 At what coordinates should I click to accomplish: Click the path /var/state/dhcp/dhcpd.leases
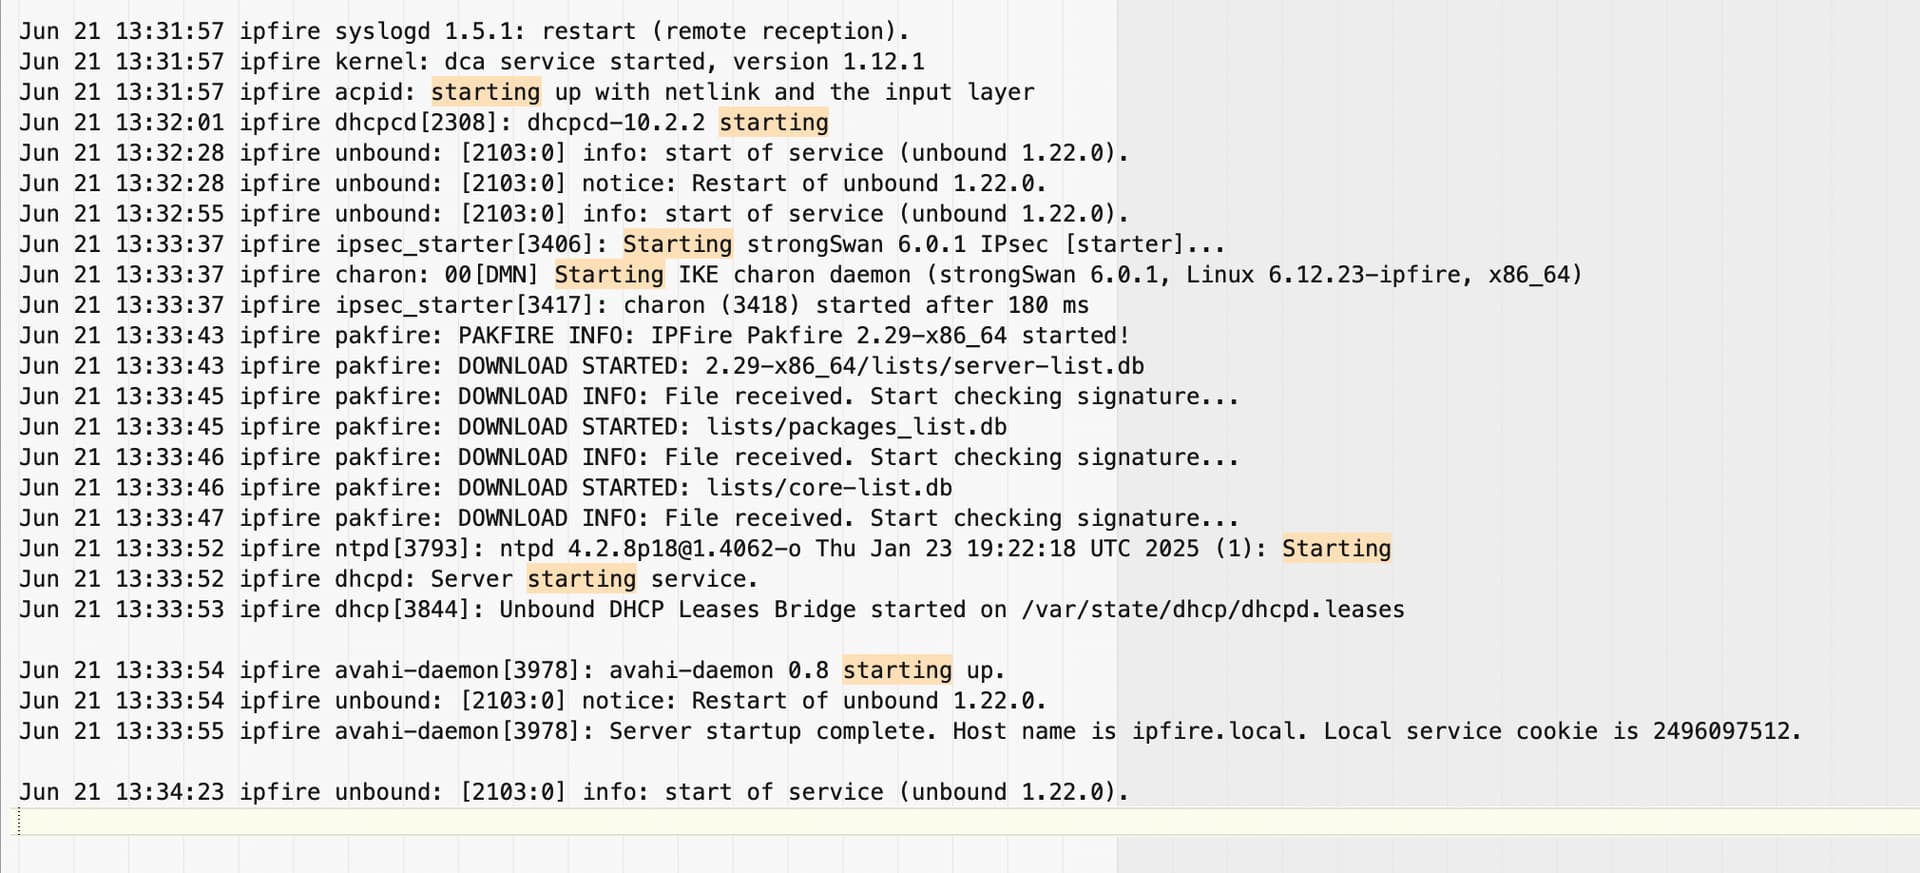pos(1213,610)
